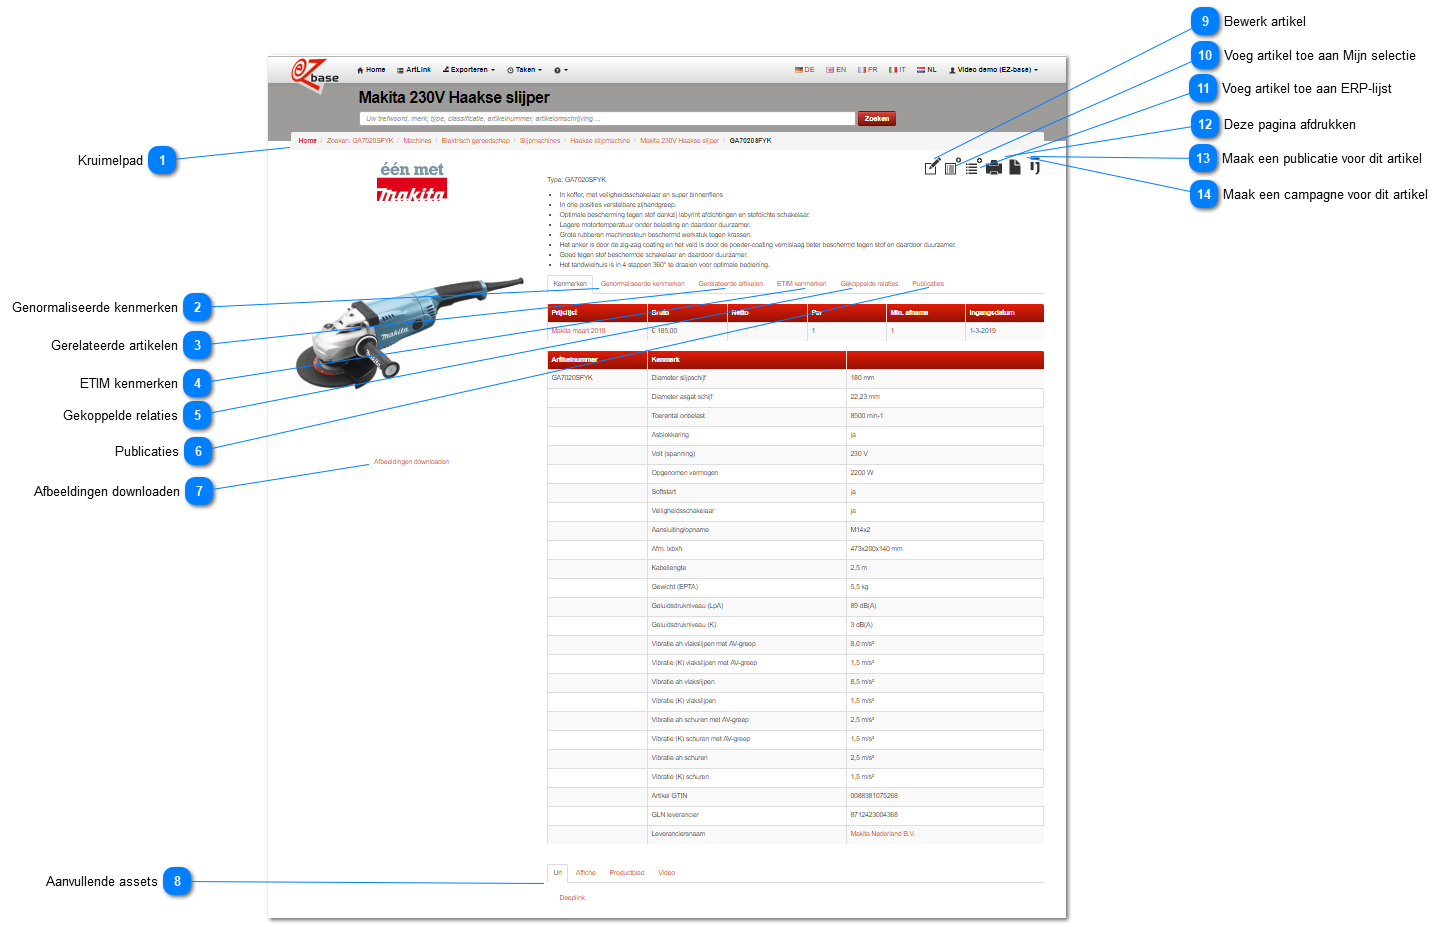Screen dimensions: 1444x927
Task: Switch language to French (FR flag)
Action: coord(867,70)
